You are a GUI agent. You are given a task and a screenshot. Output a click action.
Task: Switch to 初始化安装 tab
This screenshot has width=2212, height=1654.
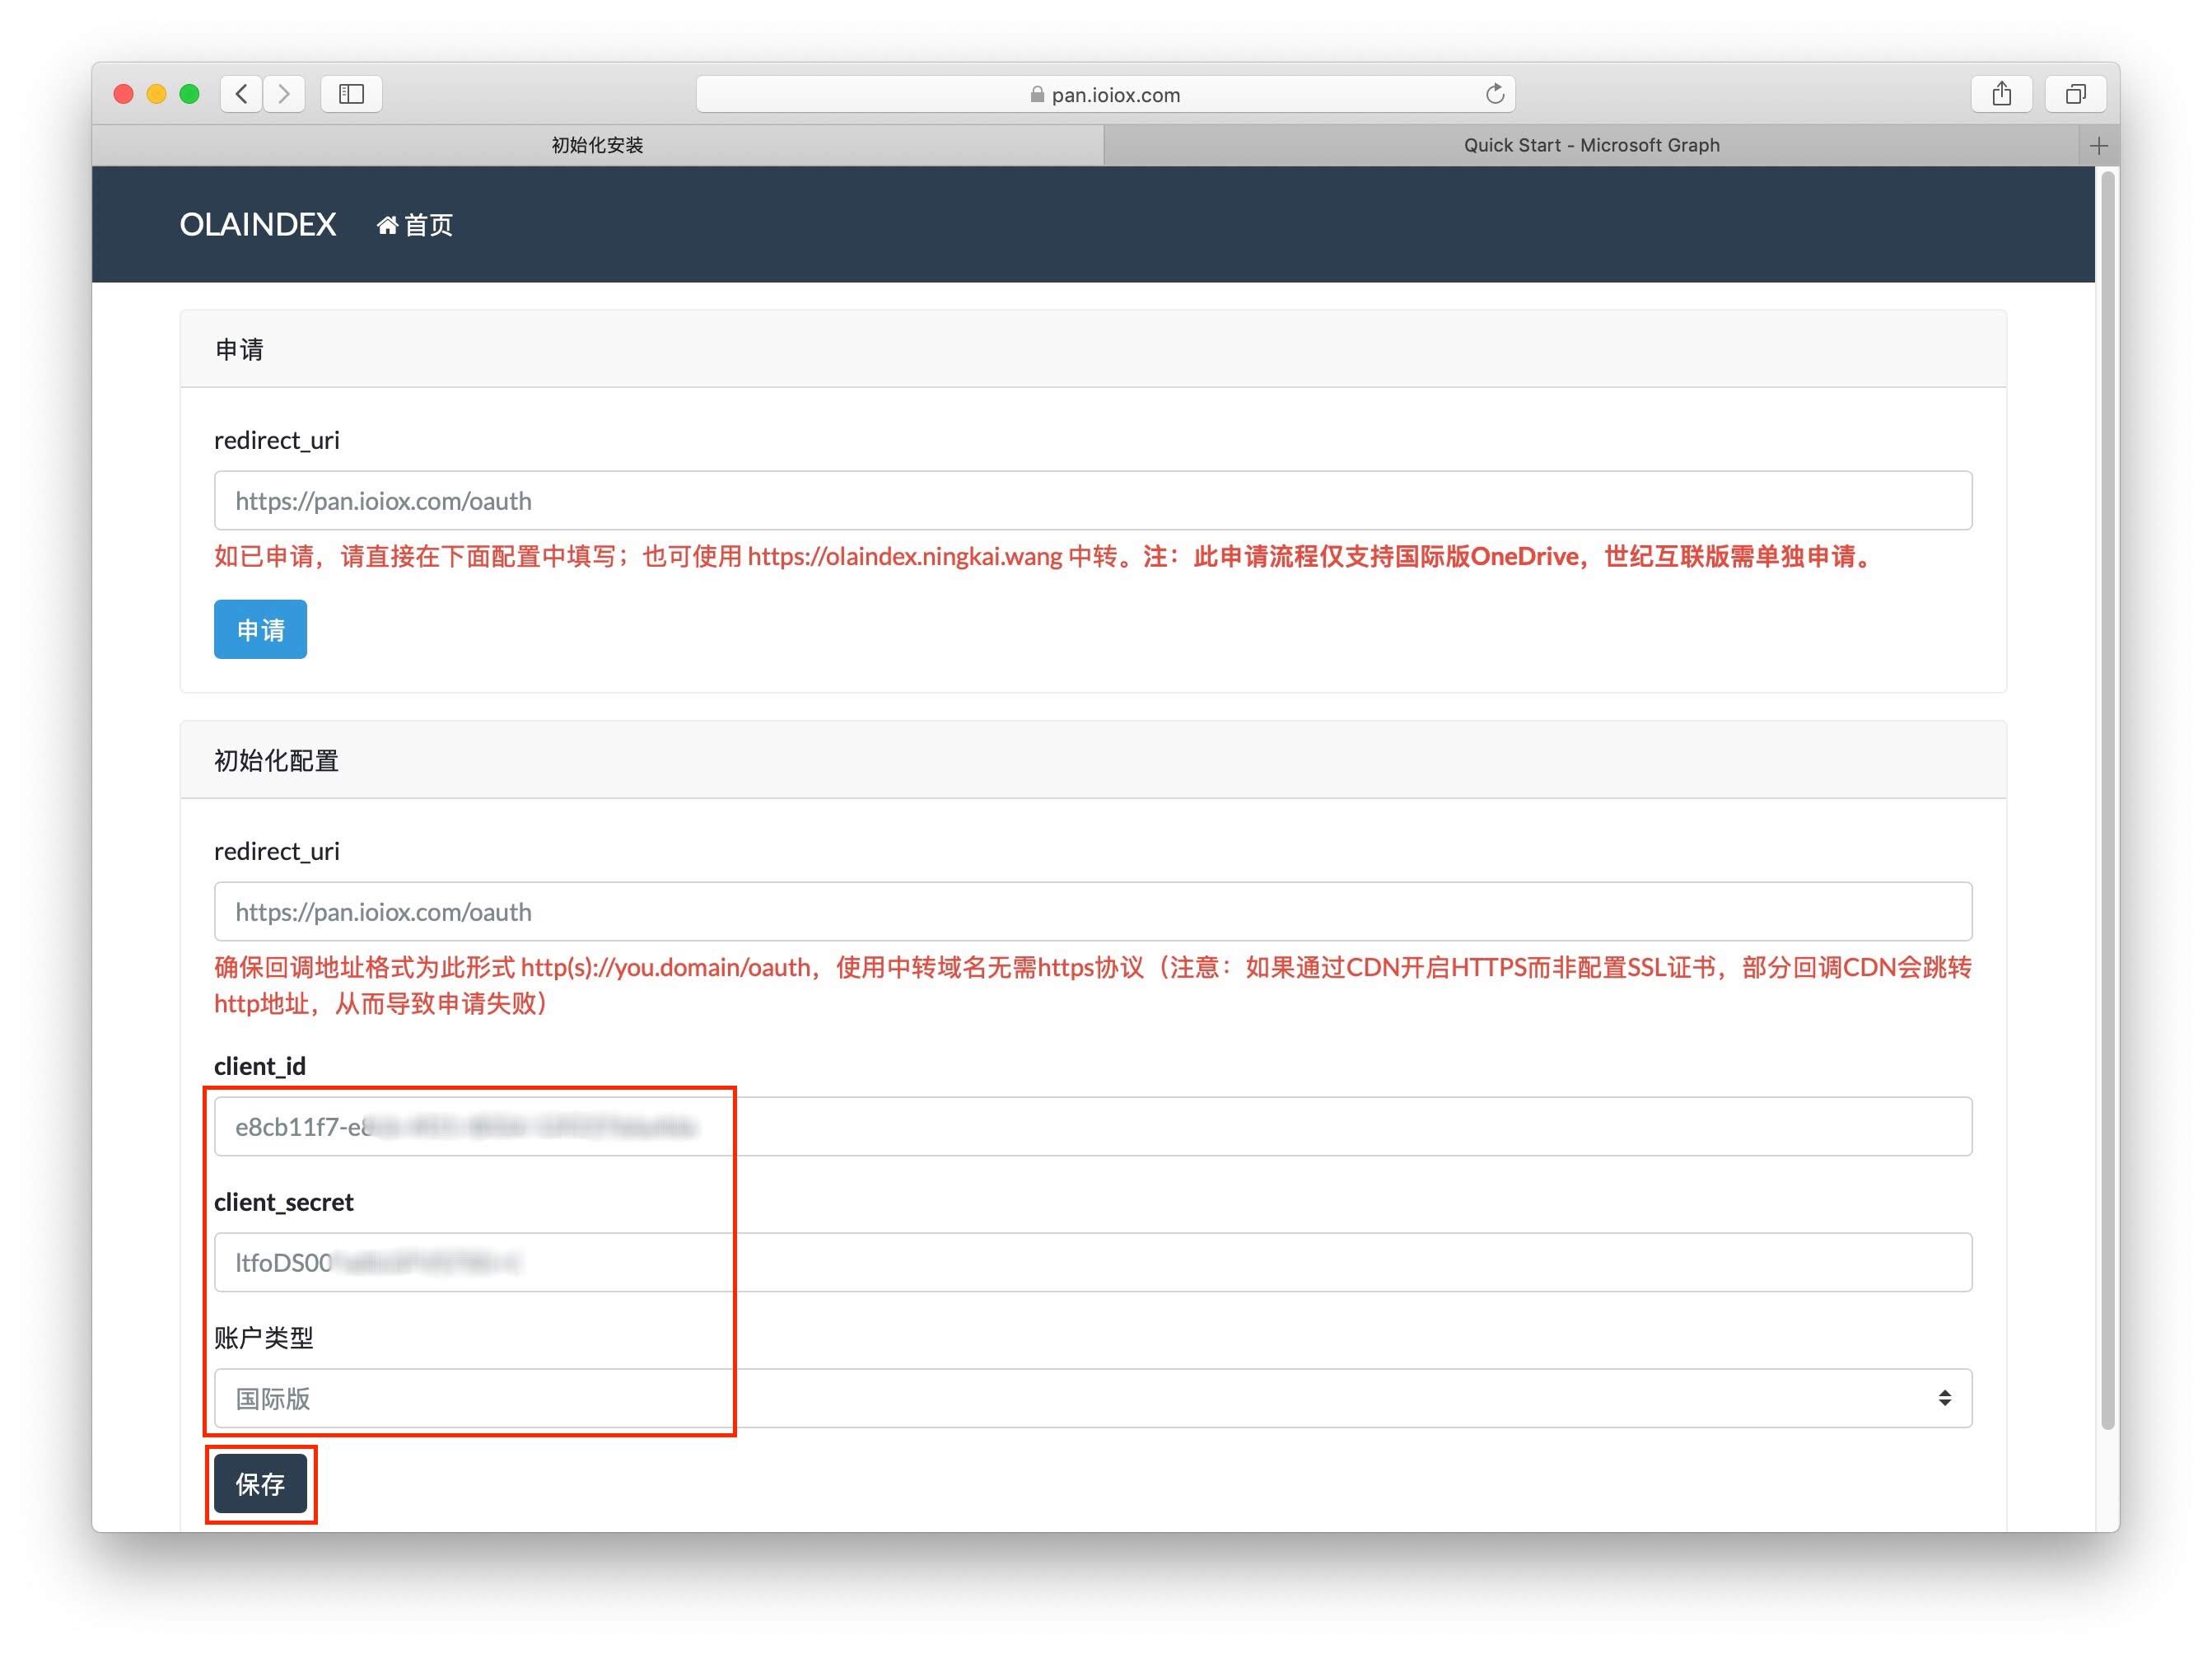coord(597,146)
